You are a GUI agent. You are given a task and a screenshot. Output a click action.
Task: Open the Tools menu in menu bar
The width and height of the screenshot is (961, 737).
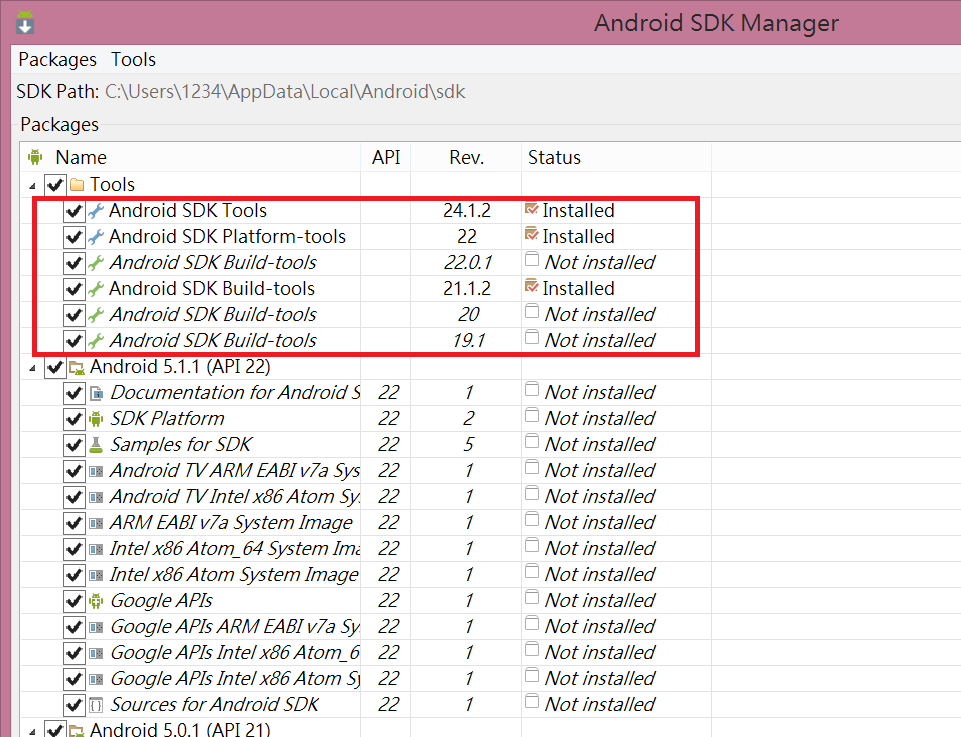click(x=133, y=60)
